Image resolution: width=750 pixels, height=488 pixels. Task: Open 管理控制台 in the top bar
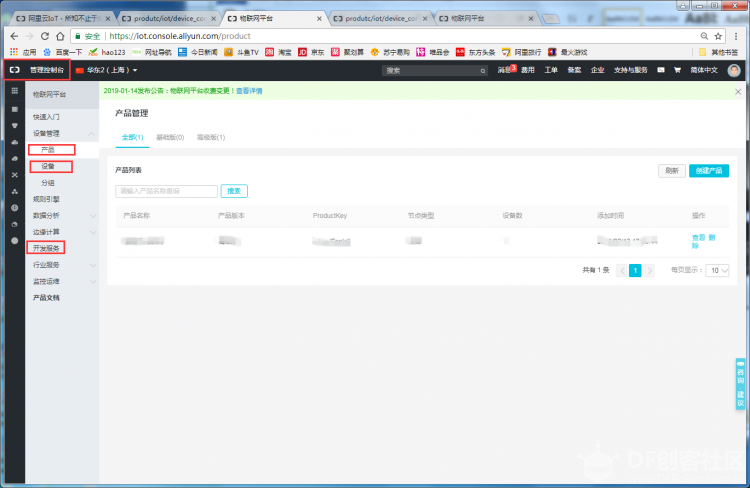coord(46,70)
